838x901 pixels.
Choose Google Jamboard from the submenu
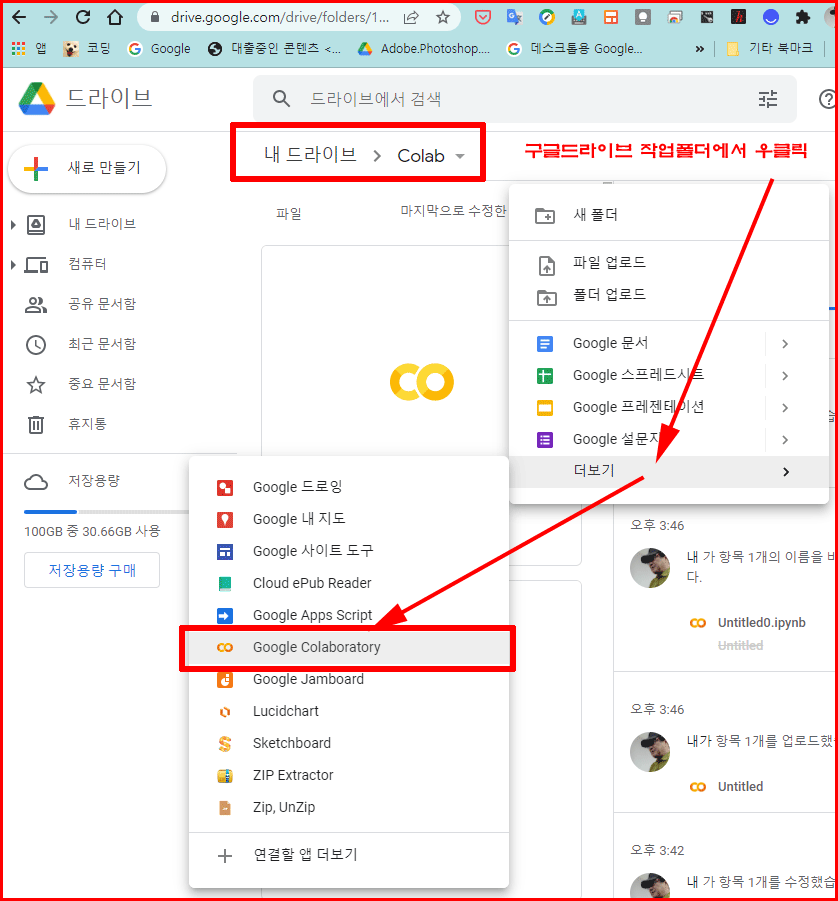348,680
